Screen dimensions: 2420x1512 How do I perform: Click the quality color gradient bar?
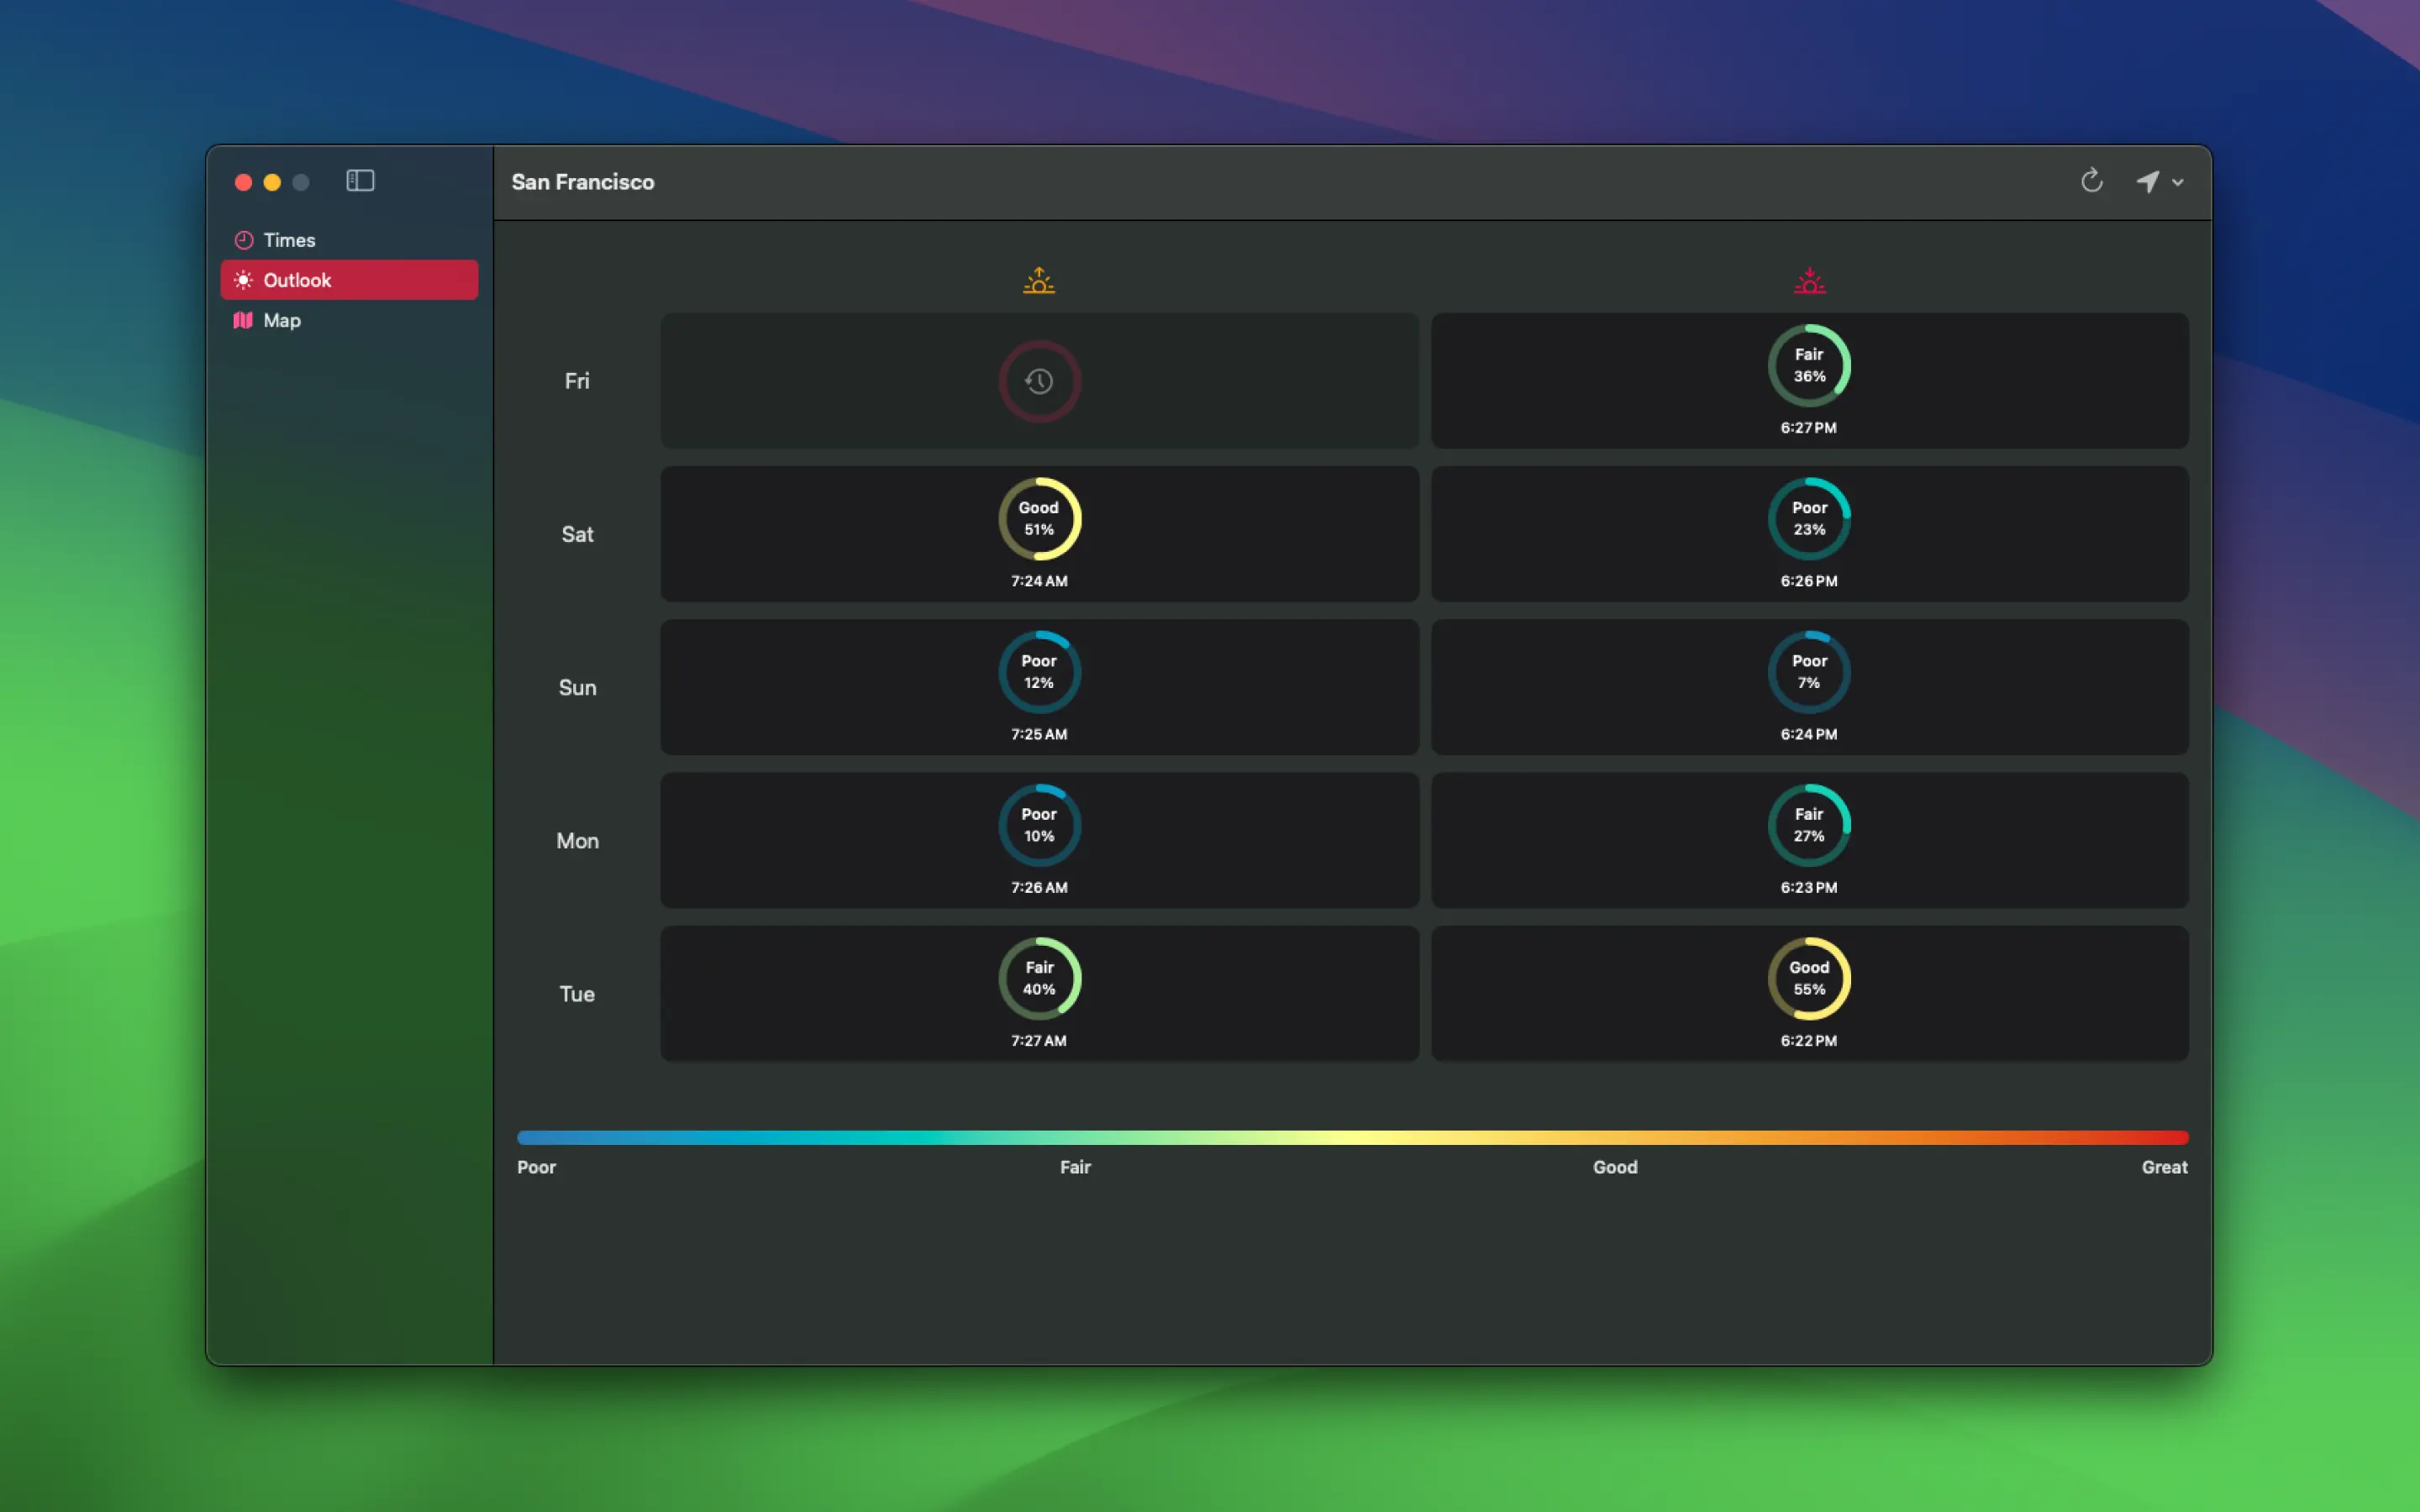coord(1352,1137)
